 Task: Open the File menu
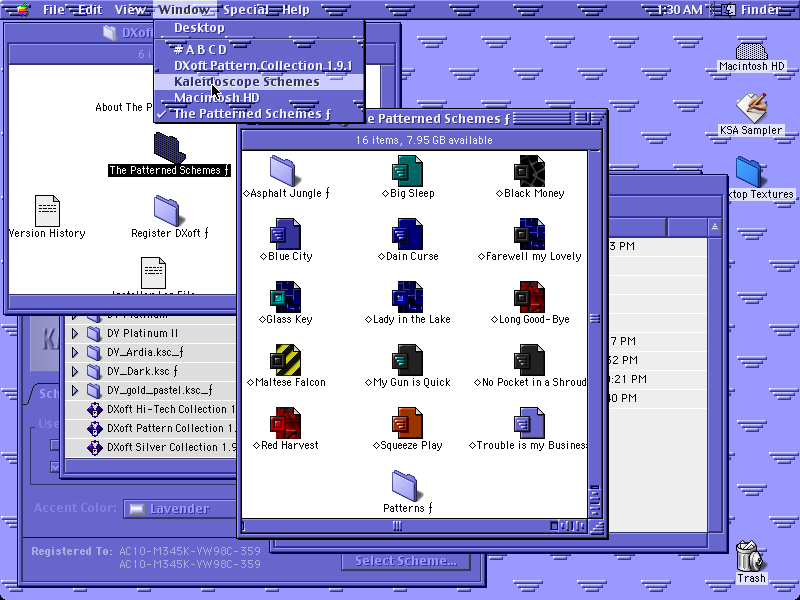point(54,9)
